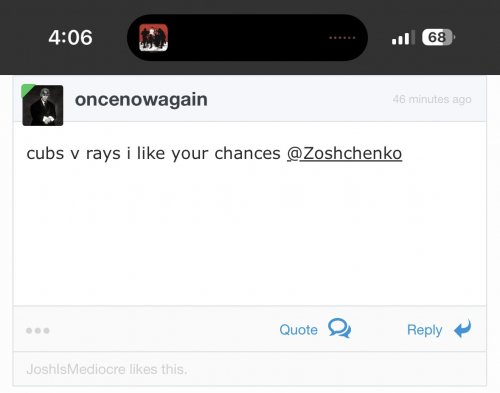Tap the 4:06 clock in status bar
The width and height of the screenshot is (500, 393).
click(70, 37)
